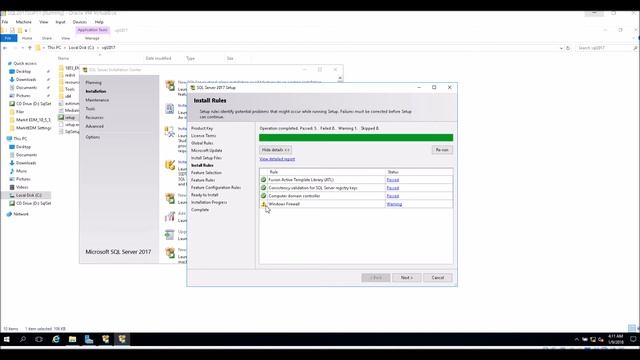The image size is (640, 360).
Task: Select Install Setup Files step
Action: [x=207, y=158]
